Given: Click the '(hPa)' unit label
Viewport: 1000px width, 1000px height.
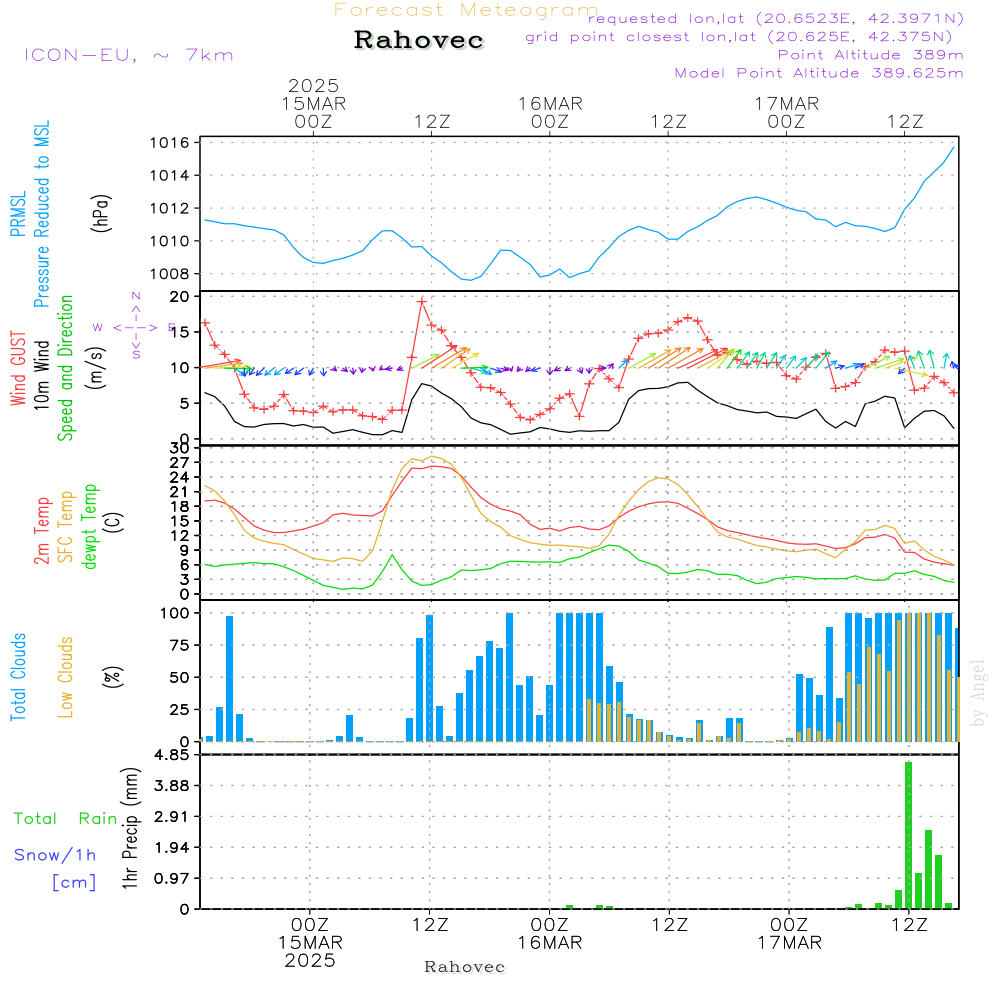Looking at the screenshot, I should [101, 213].
